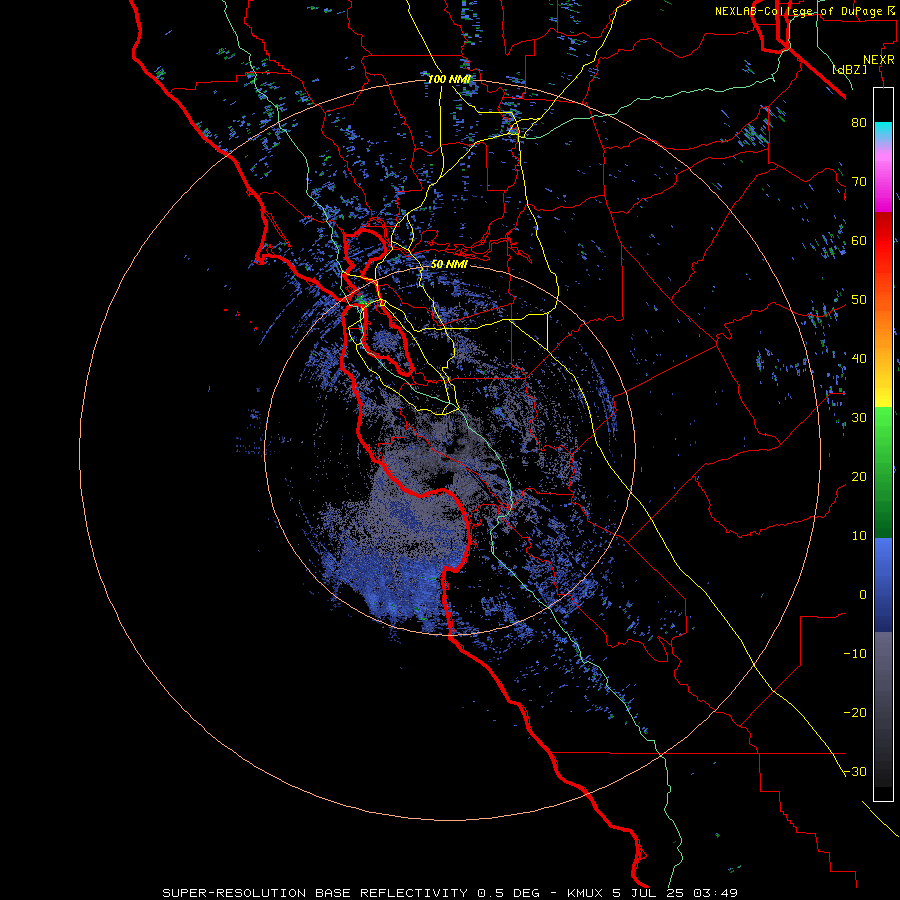The height and width of the screenshot is (900, 900).
Task: Click the -20 value on dBZ scale
Action: pos(855,712)
